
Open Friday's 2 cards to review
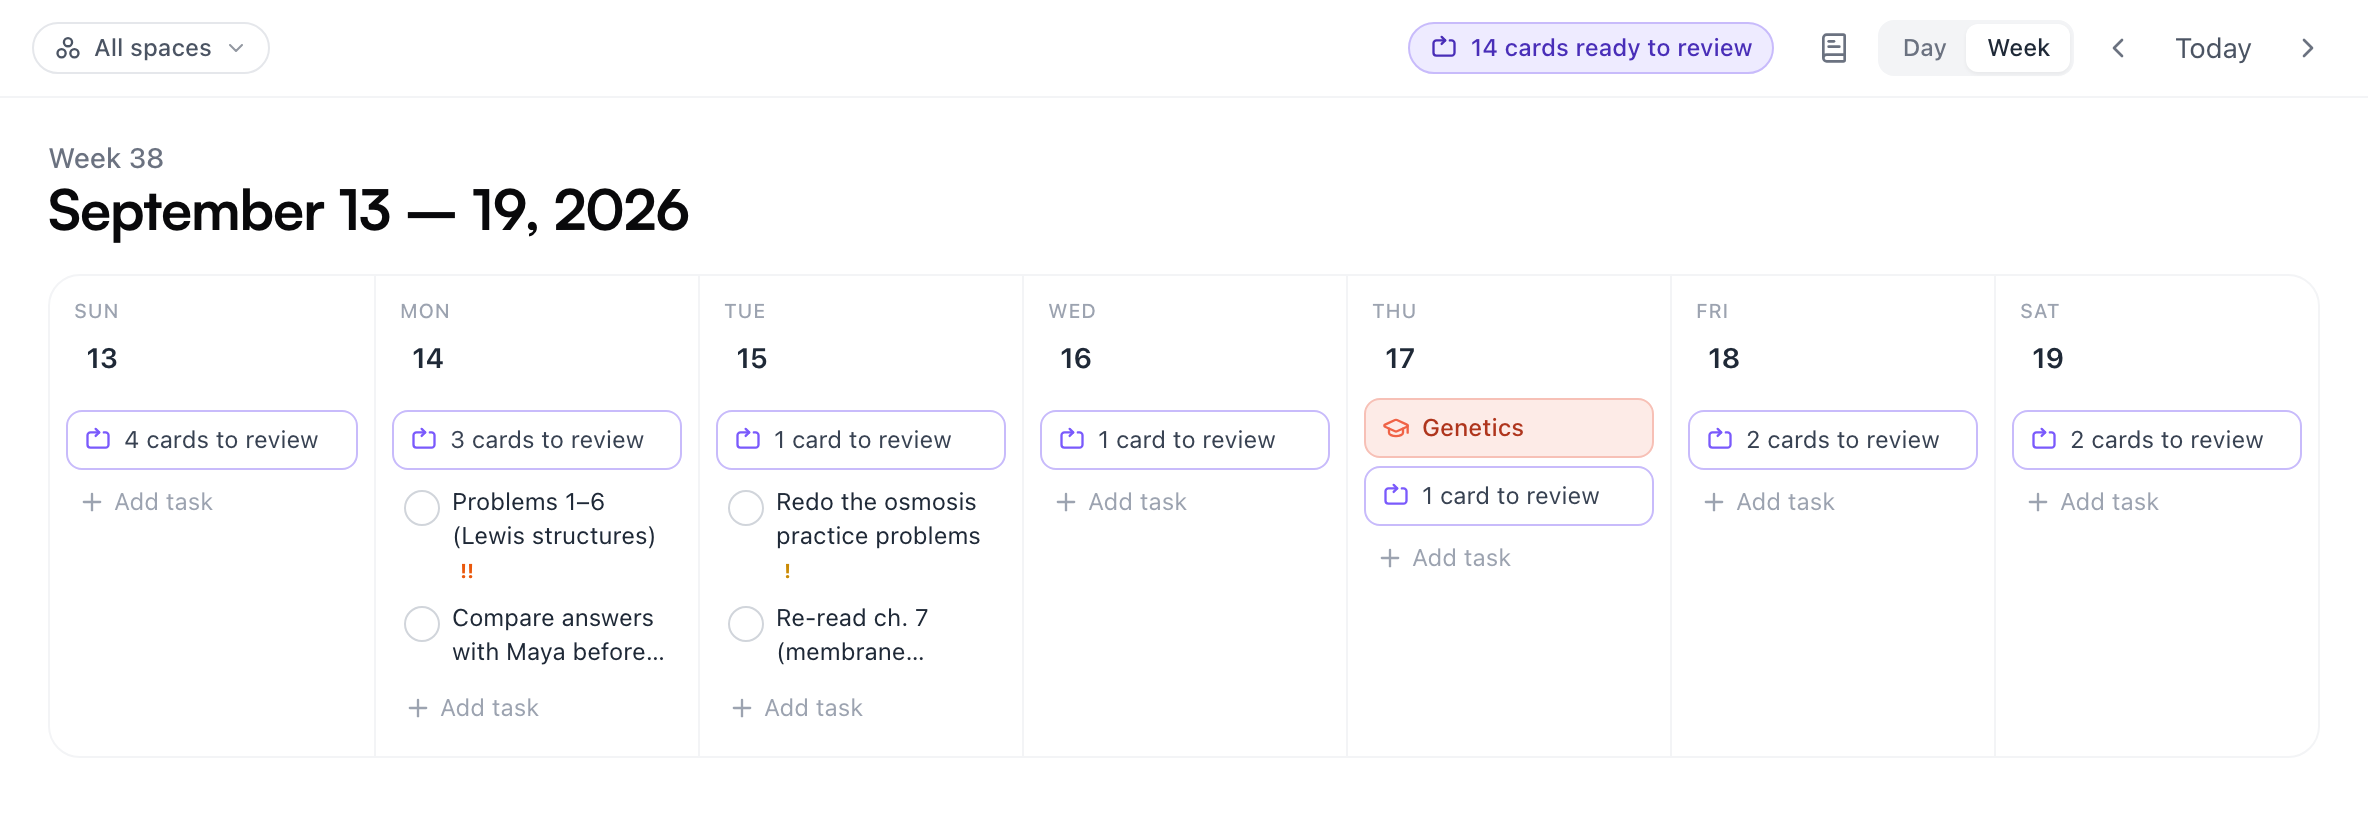[1833, 440]
